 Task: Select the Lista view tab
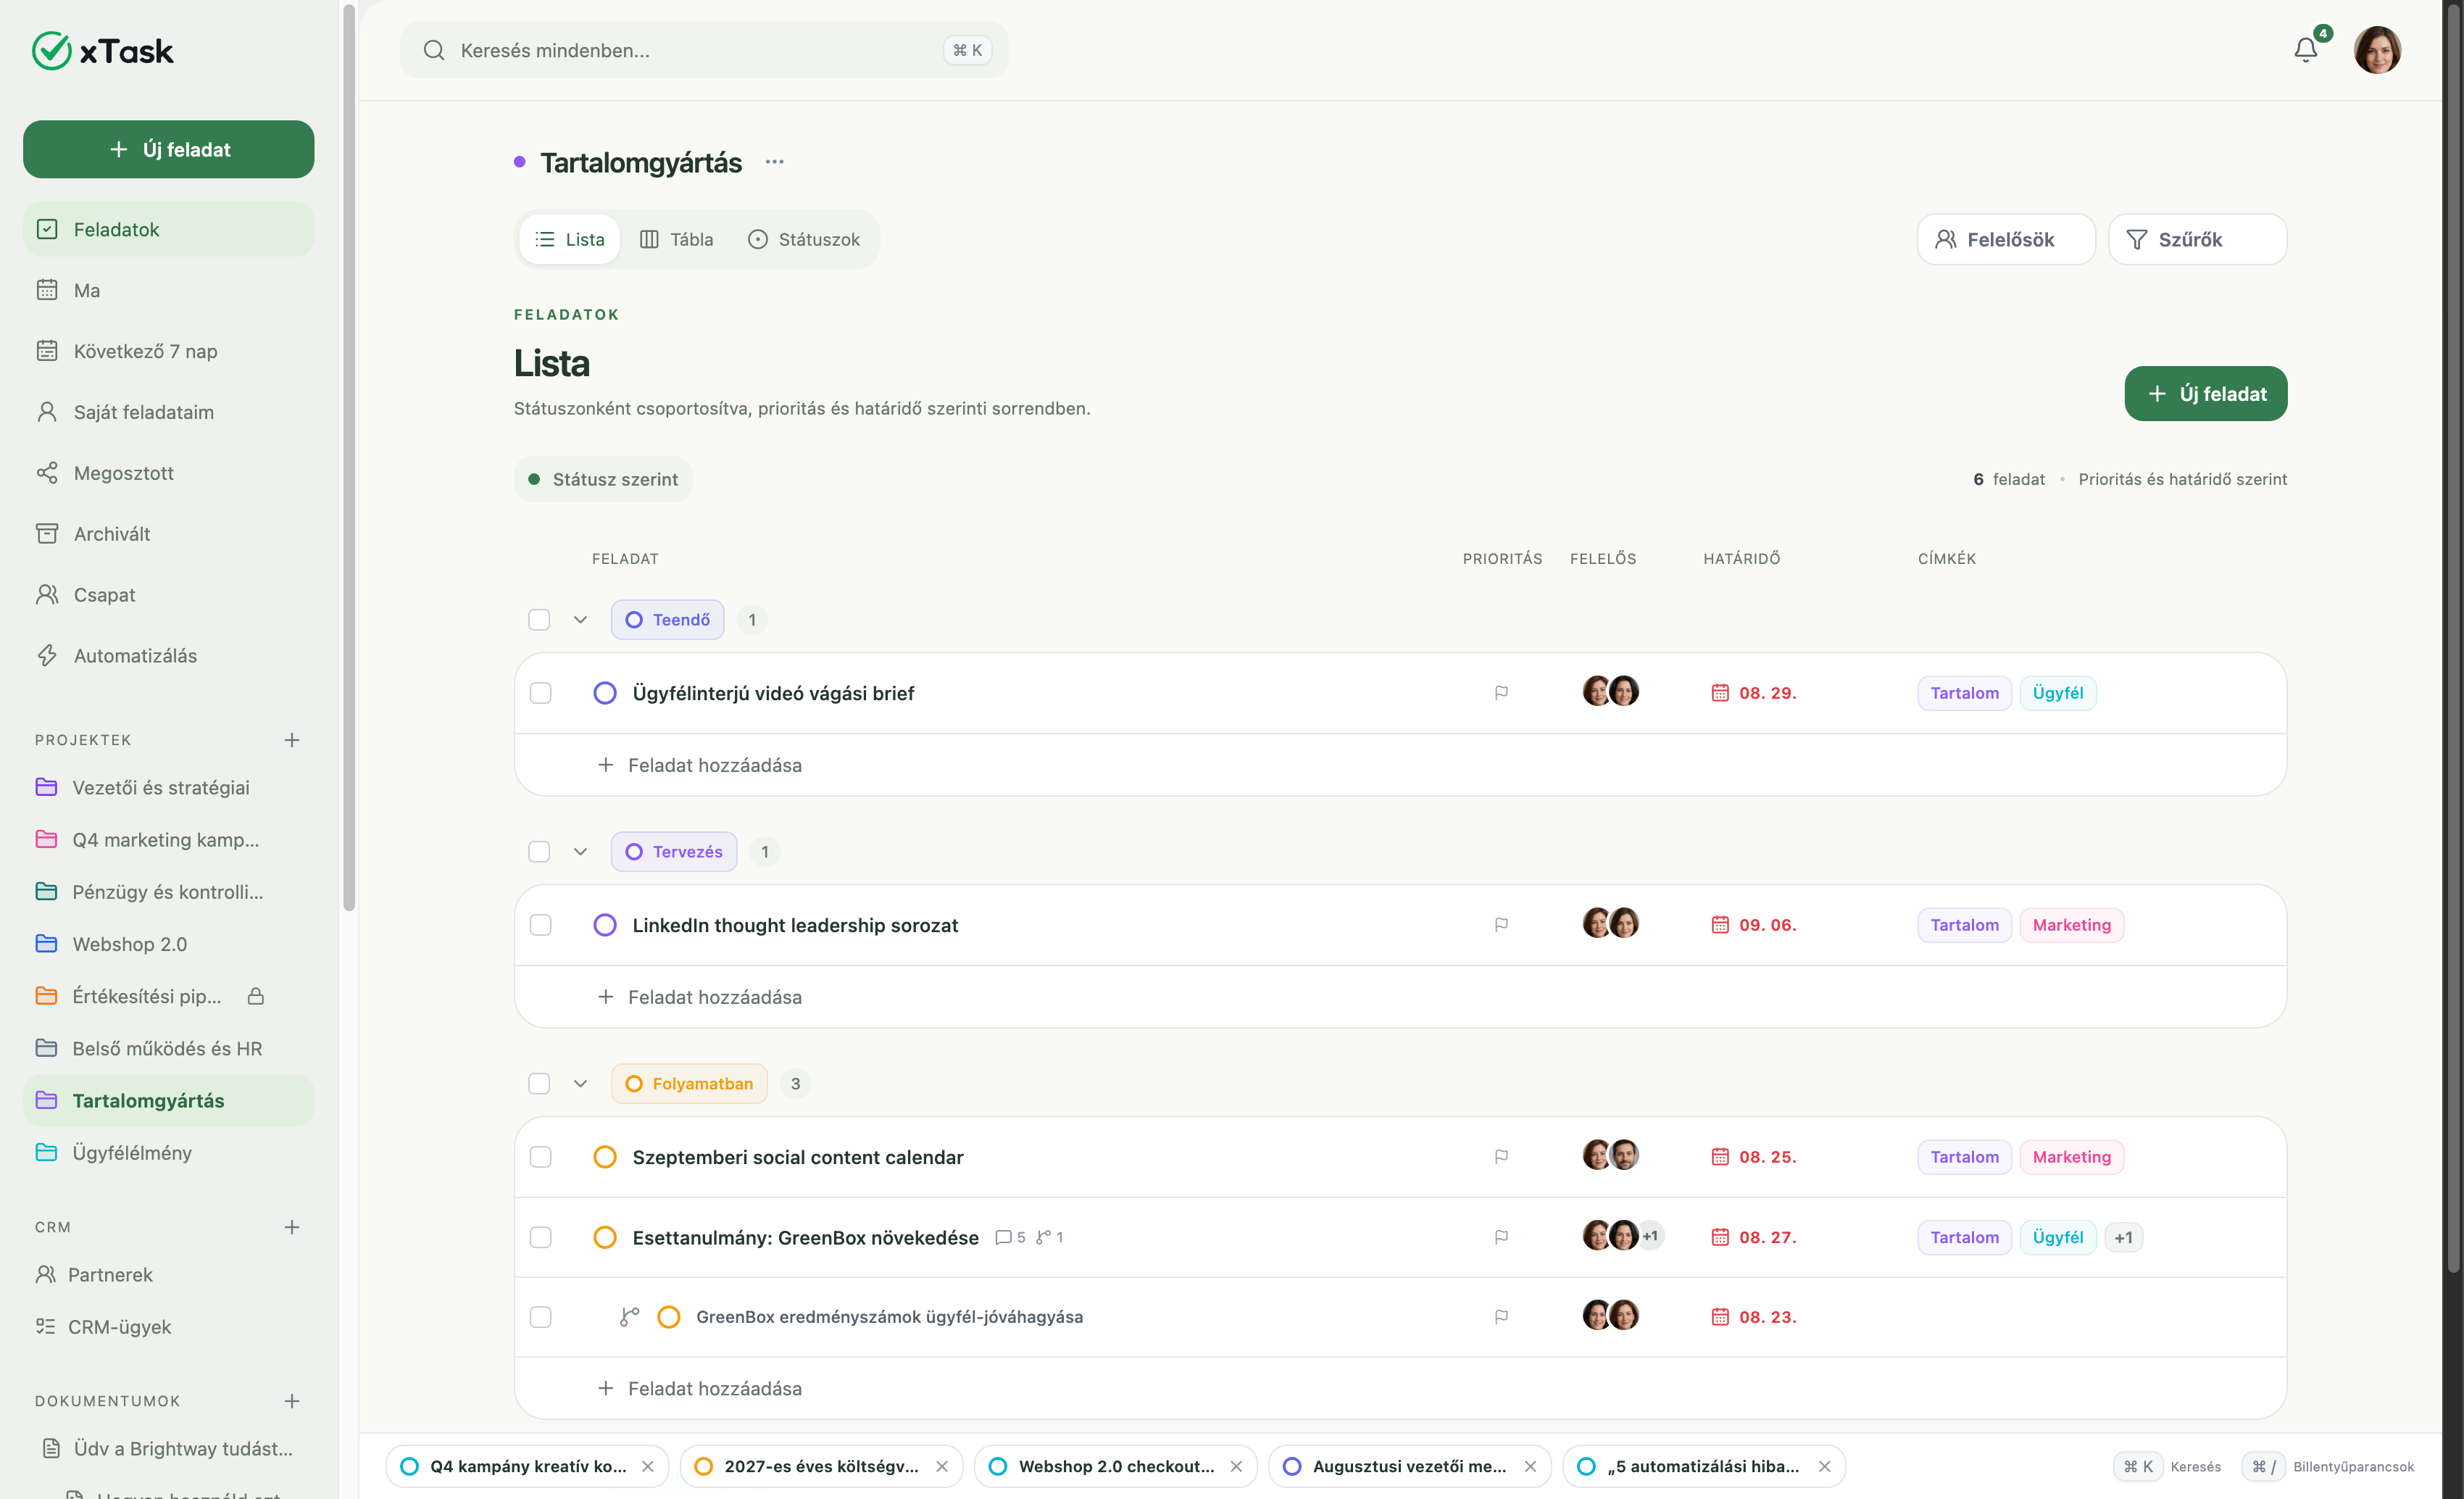570,239
